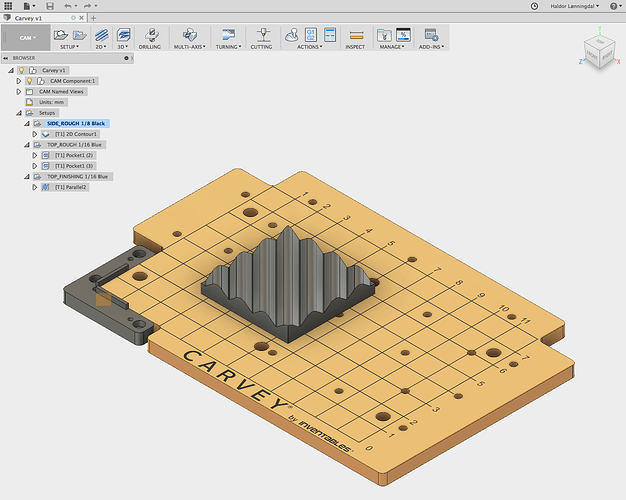
Task: Open the job status clock icon
Action: pyautogui.click(x=534, y=6)
